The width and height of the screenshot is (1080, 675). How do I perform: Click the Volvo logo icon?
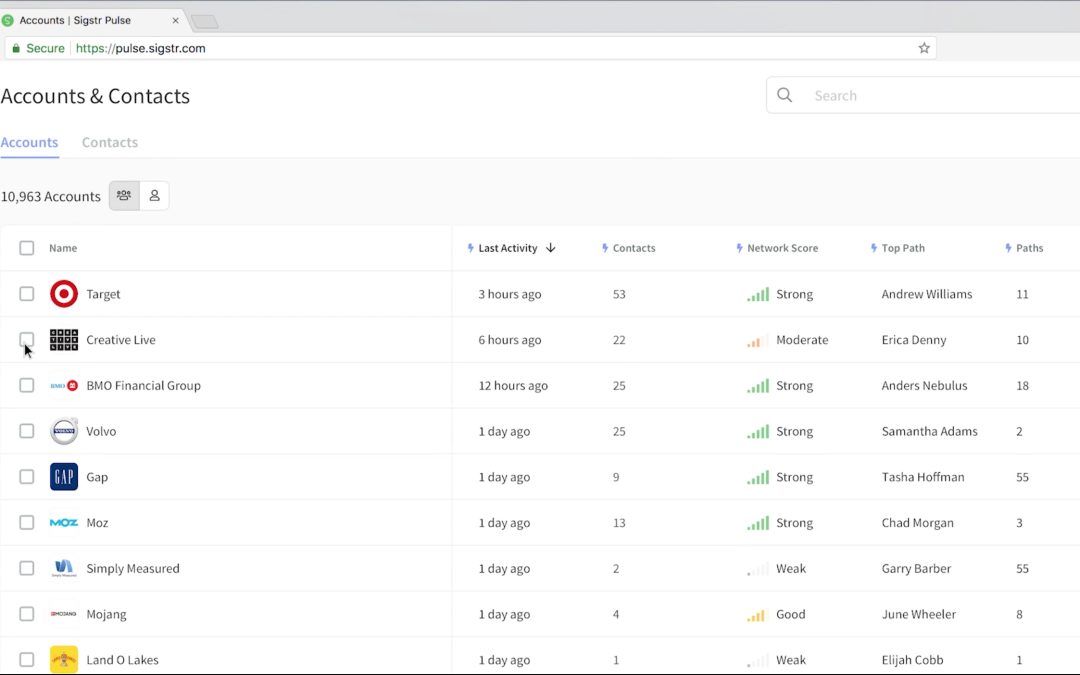(x=64, y=431)
